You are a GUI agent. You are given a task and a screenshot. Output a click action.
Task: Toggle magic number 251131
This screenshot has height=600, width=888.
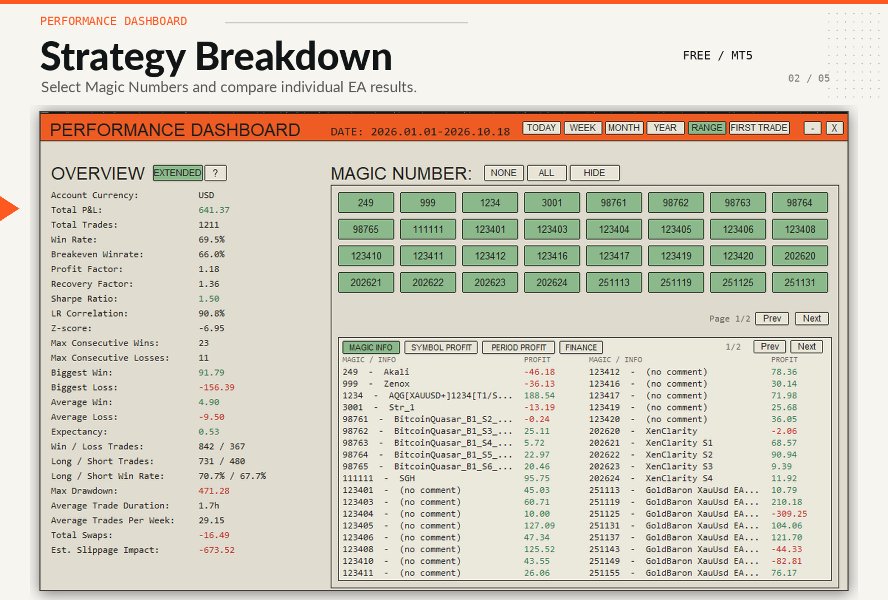coord(800,283)
